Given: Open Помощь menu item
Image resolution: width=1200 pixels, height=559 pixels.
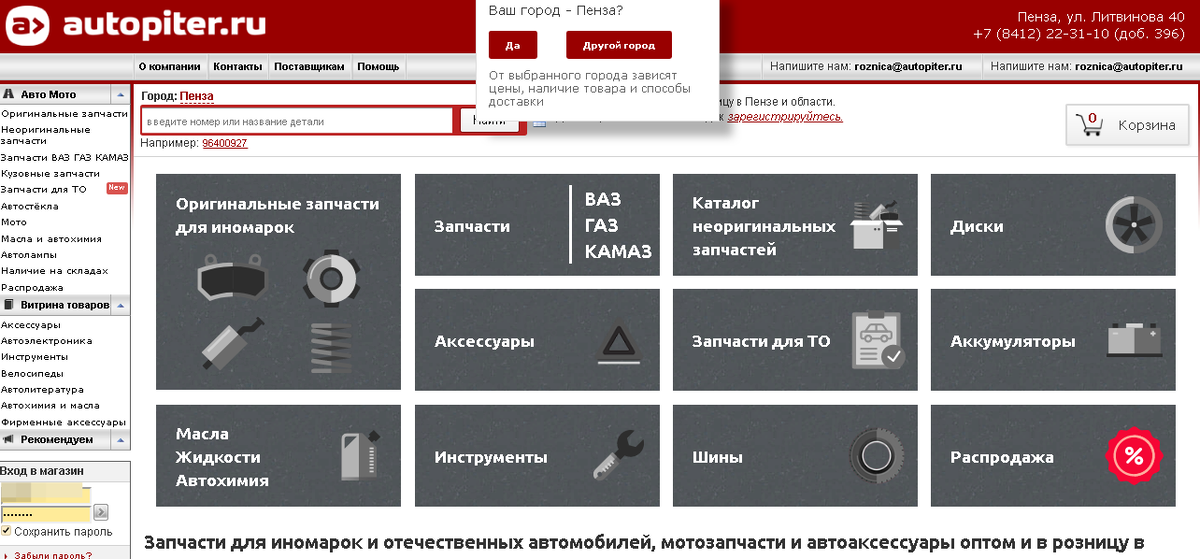Looking at the screenshot, I should 378,67.
